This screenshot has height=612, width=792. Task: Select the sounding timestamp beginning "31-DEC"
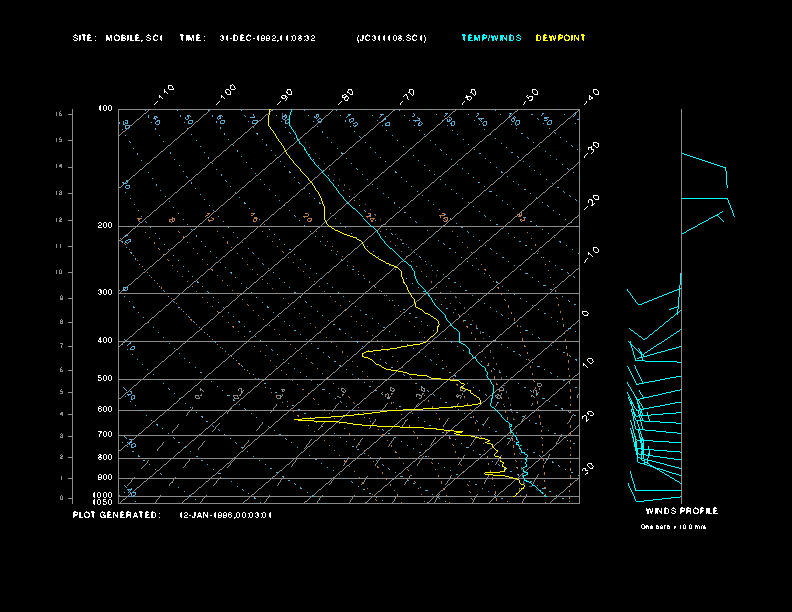click(x=267, y=38)
